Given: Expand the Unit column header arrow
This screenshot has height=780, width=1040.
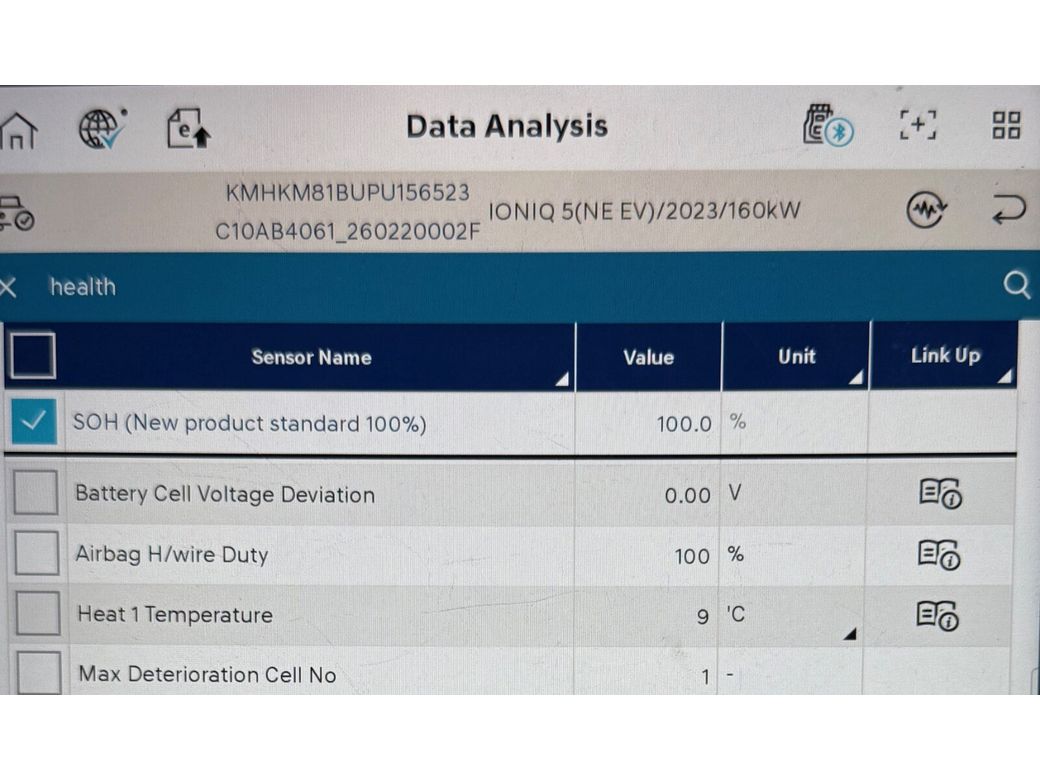Looking at the screenshot, I should (857, 378).
